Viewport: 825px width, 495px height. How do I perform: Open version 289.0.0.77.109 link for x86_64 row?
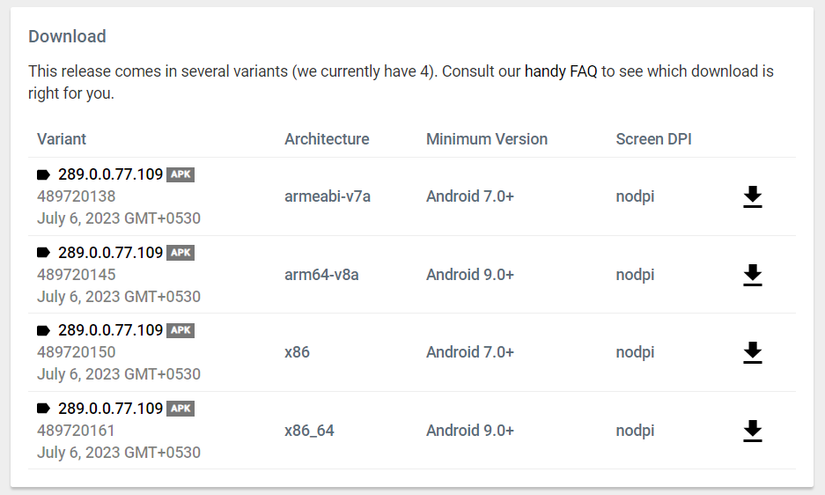[110, 408]
